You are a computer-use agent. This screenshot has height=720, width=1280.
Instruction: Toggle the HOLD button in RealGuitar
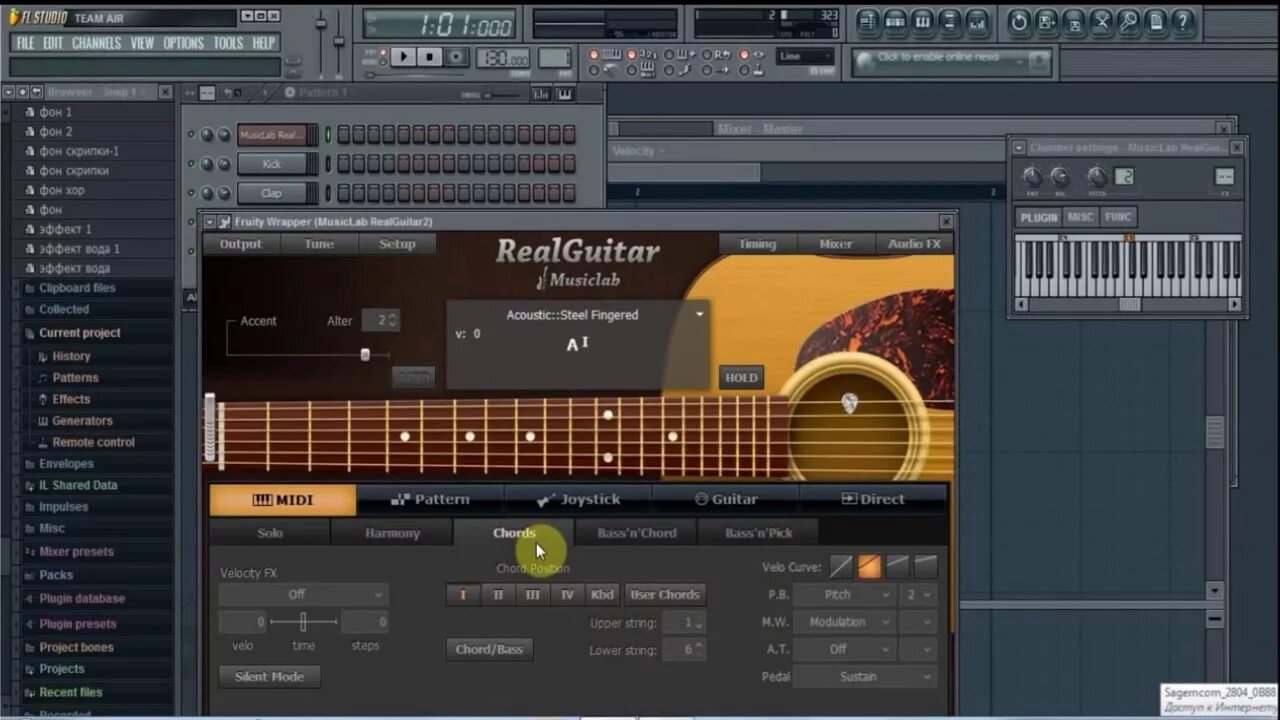(741, 377)
